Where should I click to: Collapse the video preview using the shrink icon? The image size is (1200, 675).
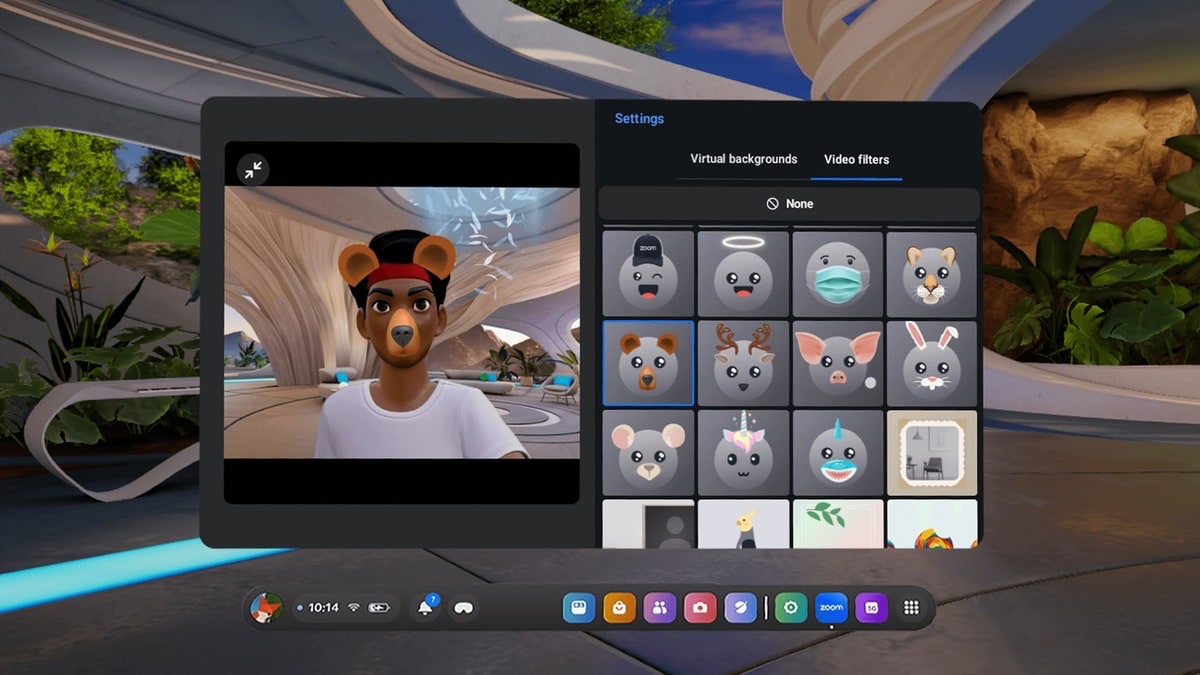click(254, 170)
